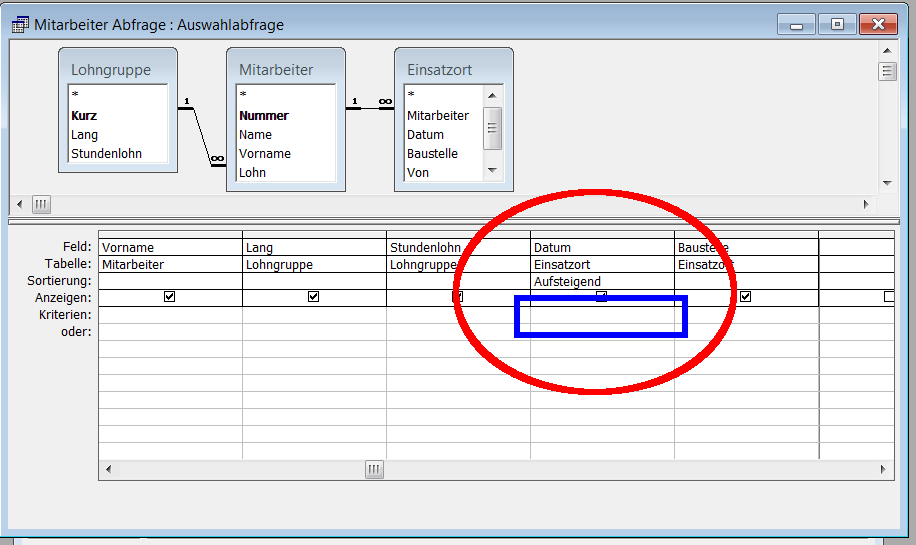The height and width of the screenshot is (545, 916).
Task: Click the table pane scroll-up arrow
Action: pos(886,53)
